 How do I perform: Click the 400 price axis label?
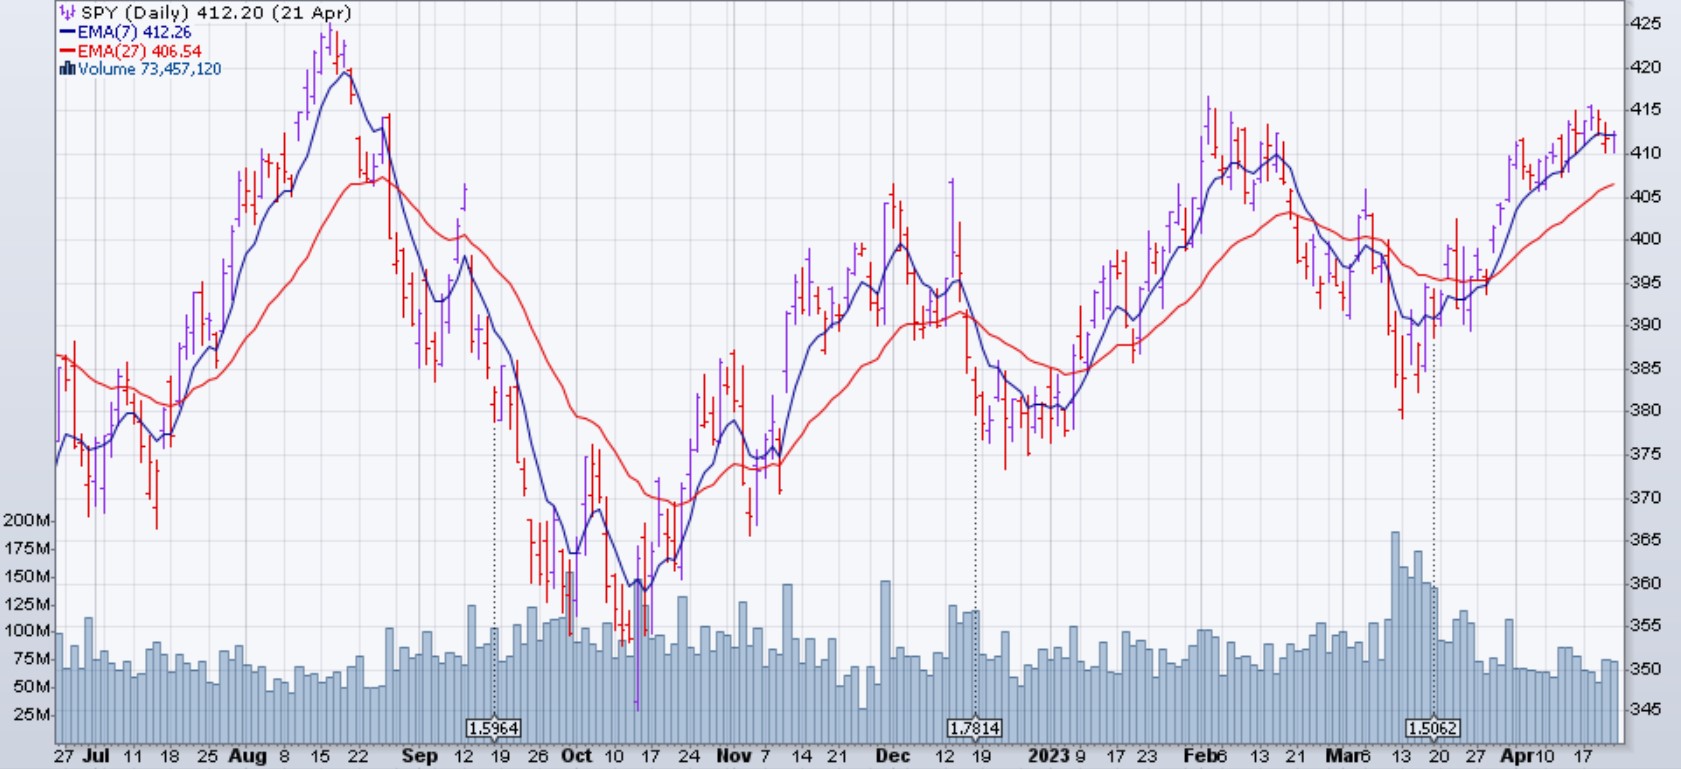coord(1645,239)
